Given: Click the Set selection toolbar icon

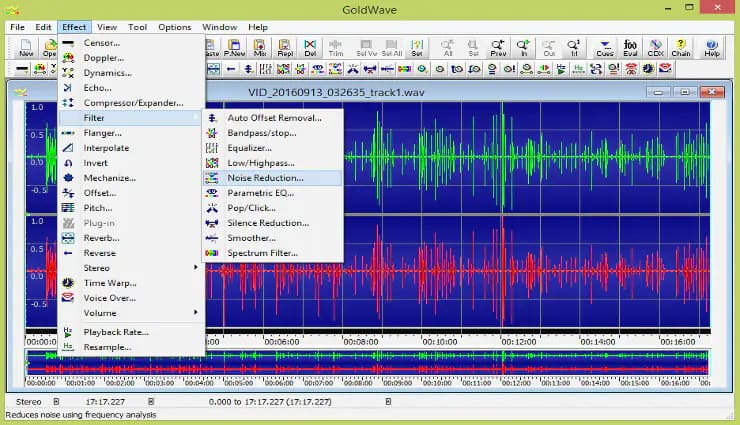Looking at the screenshot, I should coord(417,48).
